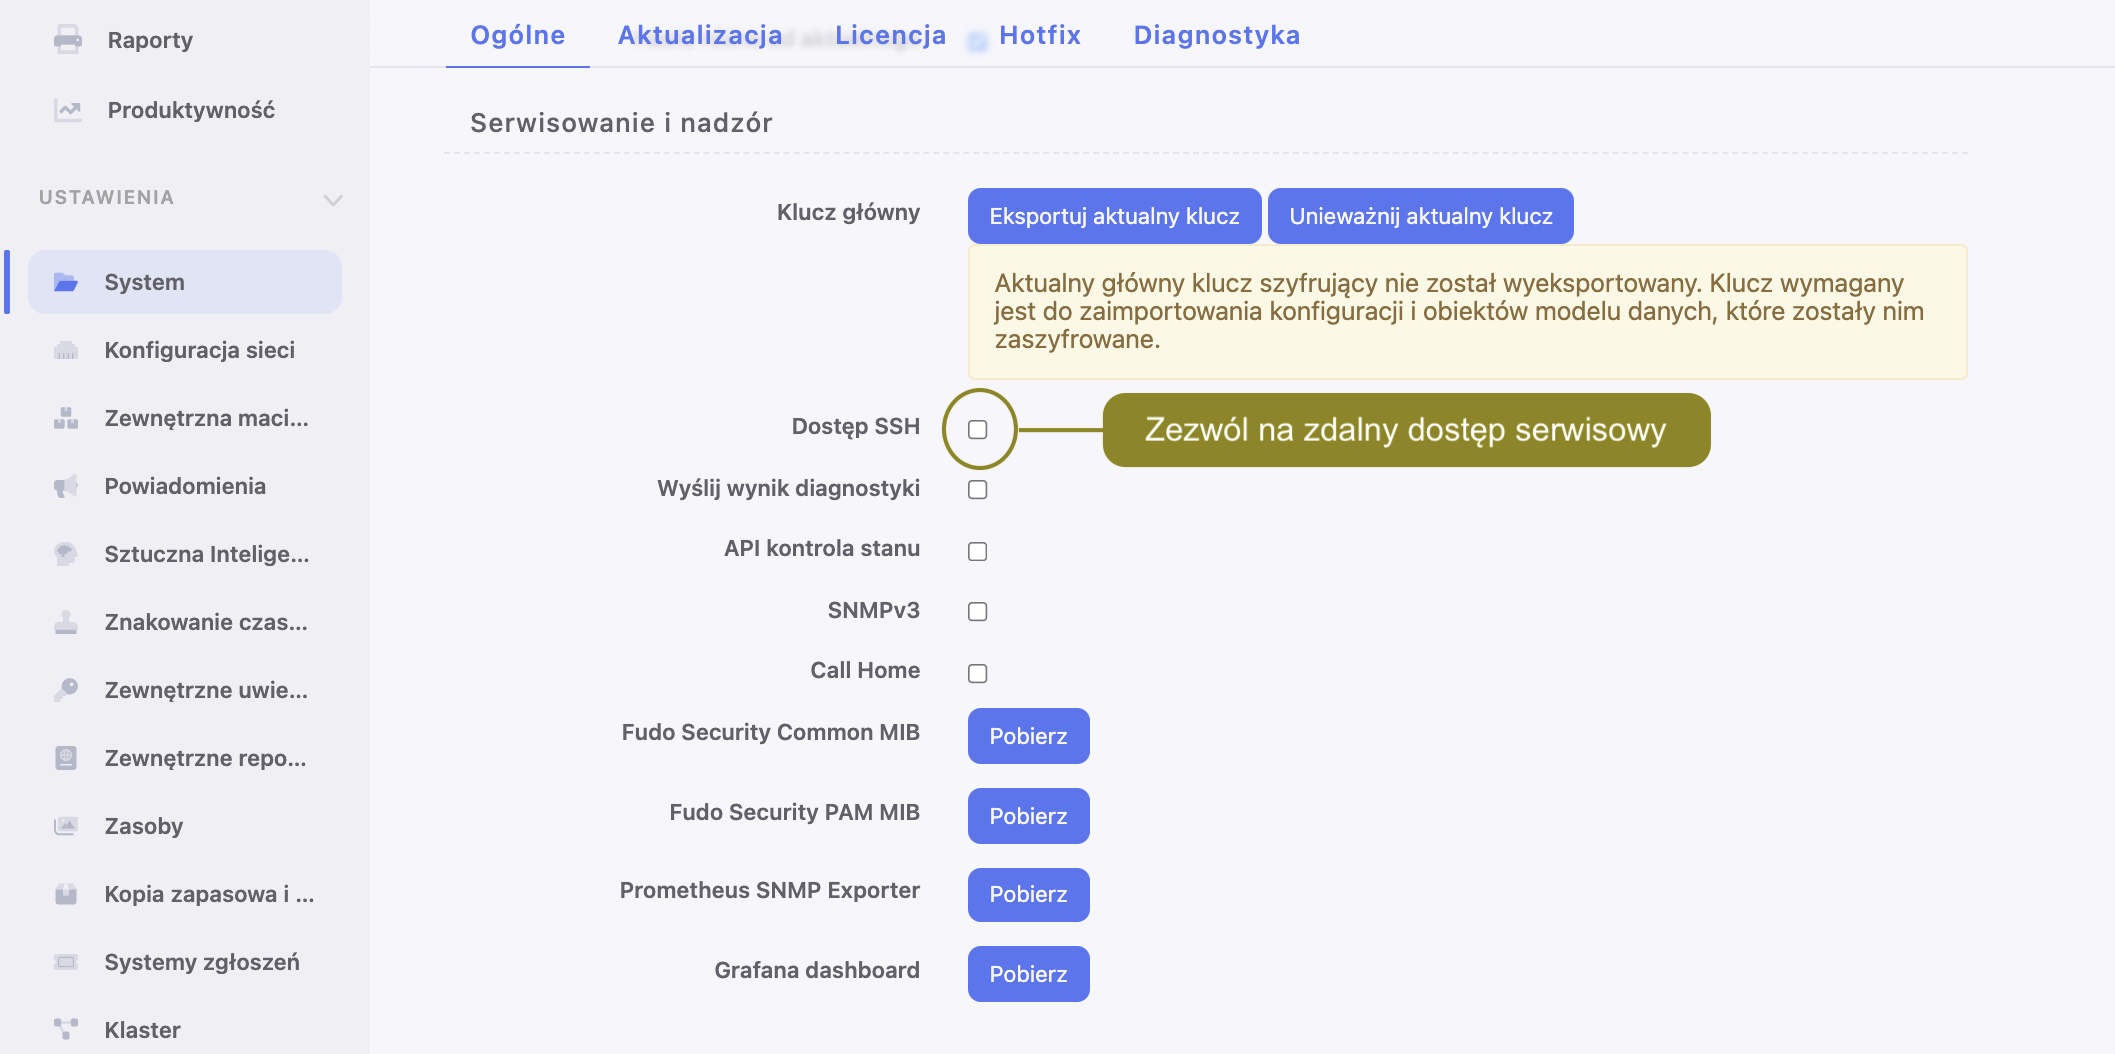Enable the Call Home checkbox
The width and height of the screenshot is (2115, 1054).
tap(978, 673)
